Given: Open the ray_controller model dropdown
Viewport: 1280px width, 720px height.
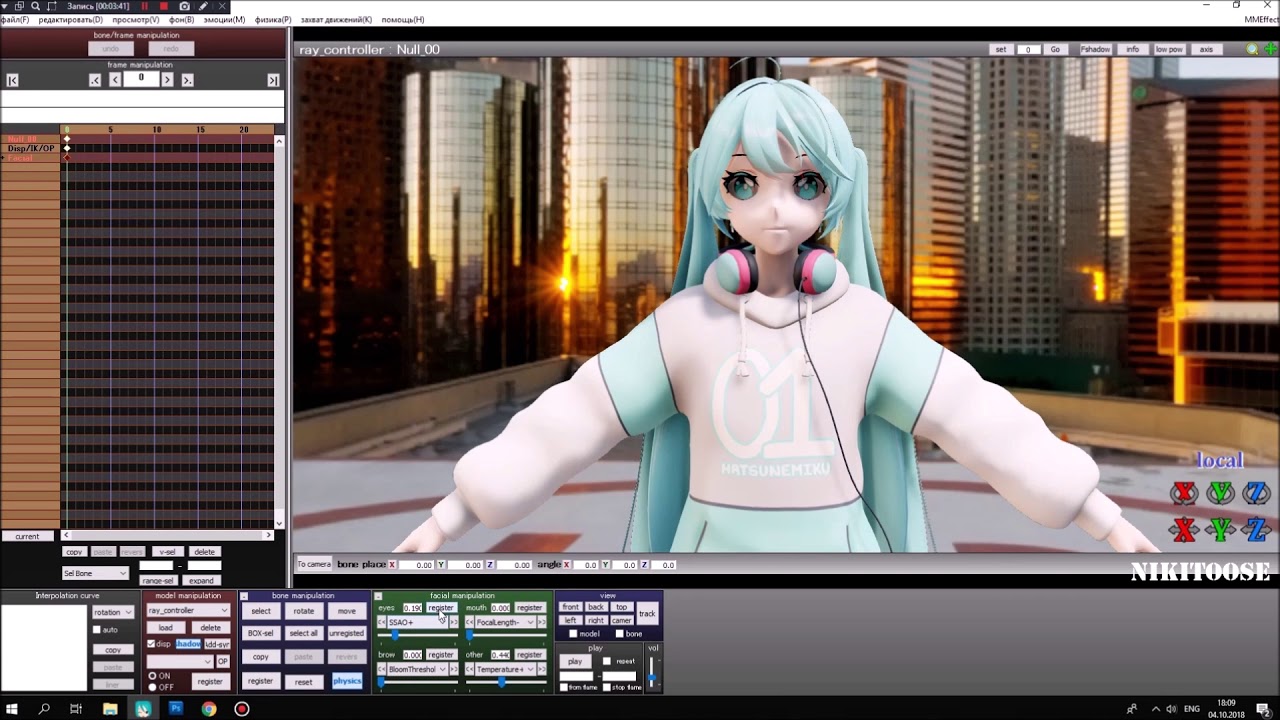Looking at the screenshot, I should pyautogui.click(x=188, y=610).
